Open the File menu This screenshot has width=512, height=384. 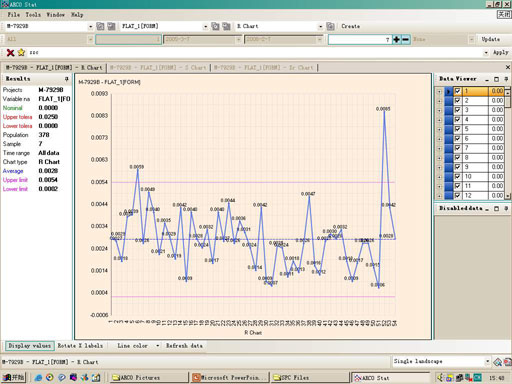(14, 15)
